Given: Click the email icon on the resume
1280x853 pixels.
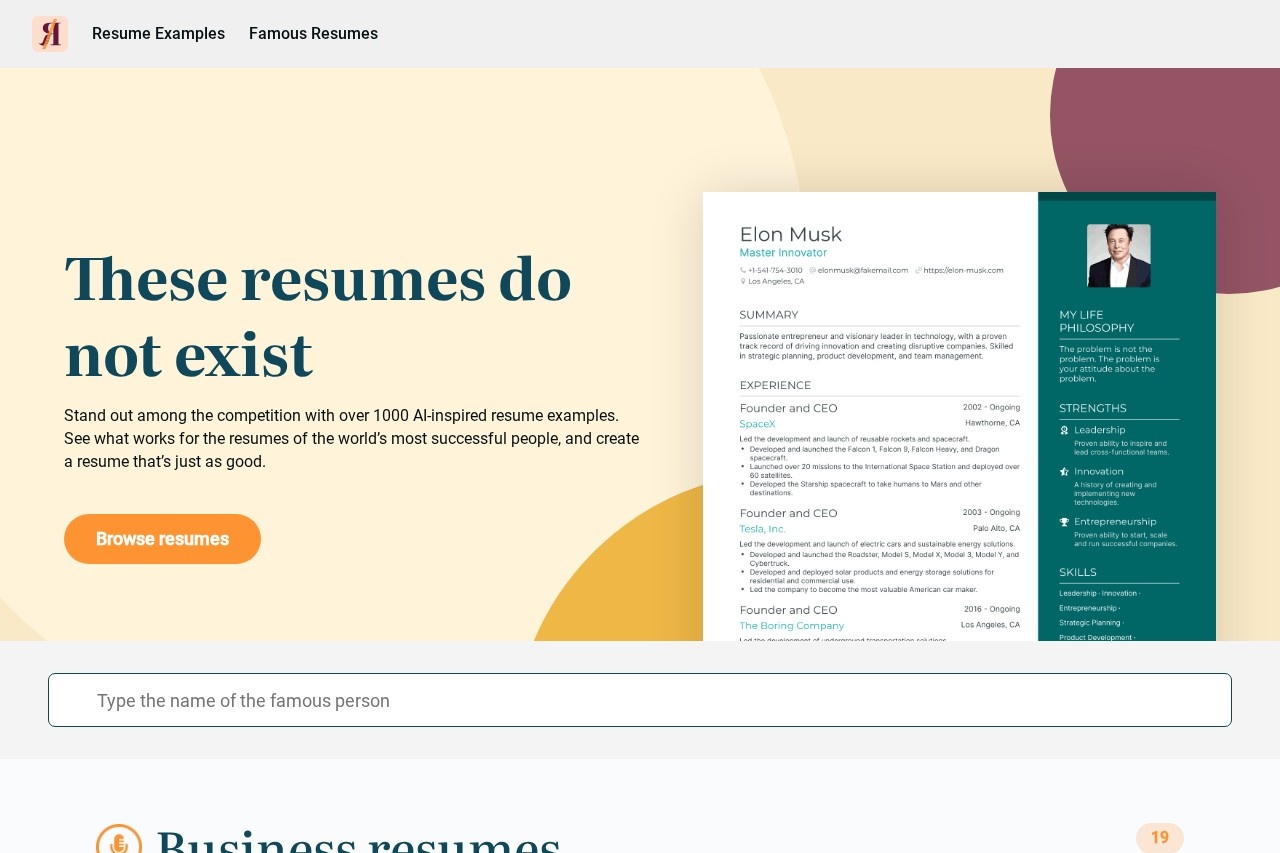Looking at the screenshot, I should (x=812, y=270).
